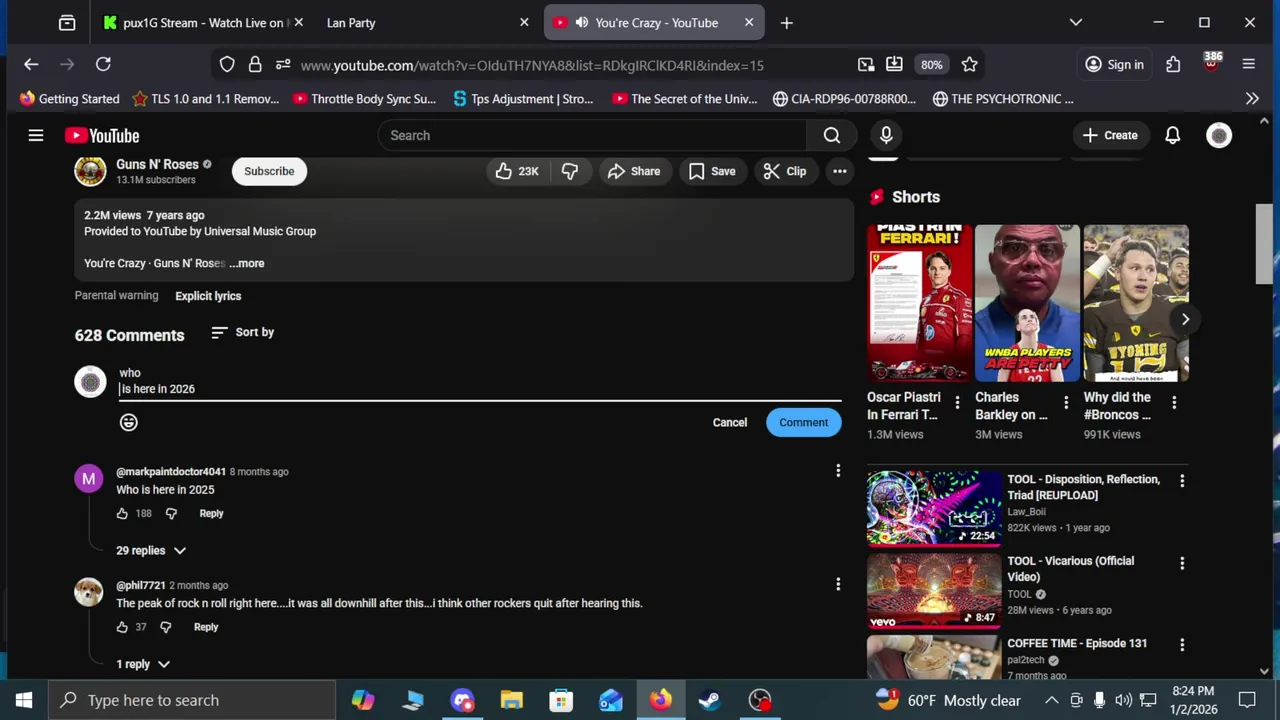Open options for TOOL Disposition video
Screen dimensions: 1280x720
pos(1182,481)
